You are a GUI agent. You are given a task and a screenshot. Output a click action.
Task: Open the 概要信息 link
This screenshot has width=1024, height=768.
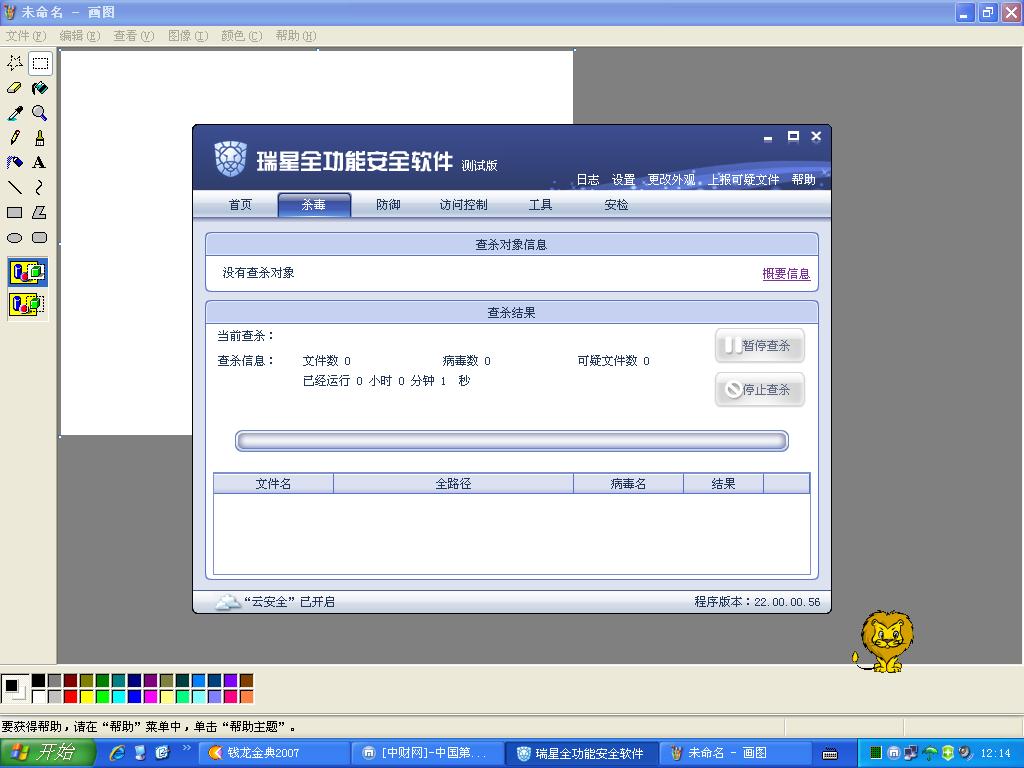(786, 274)
